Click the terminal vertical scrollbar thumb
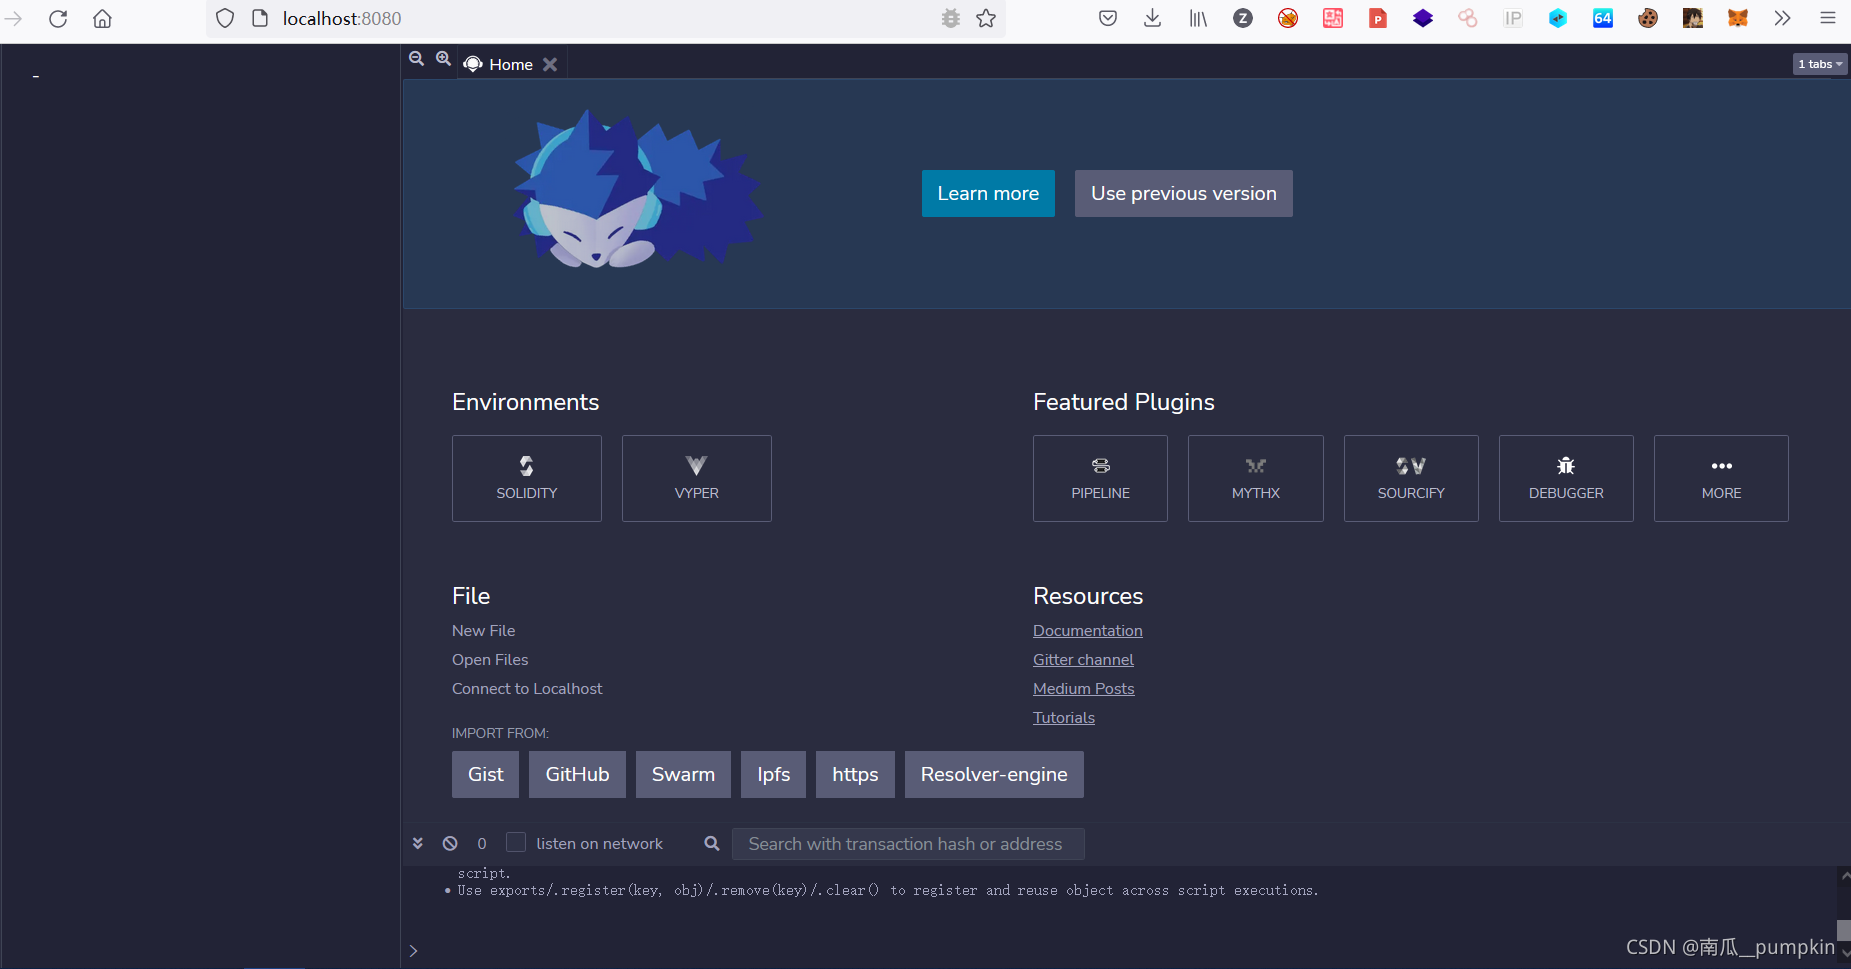 [1844, 931]
